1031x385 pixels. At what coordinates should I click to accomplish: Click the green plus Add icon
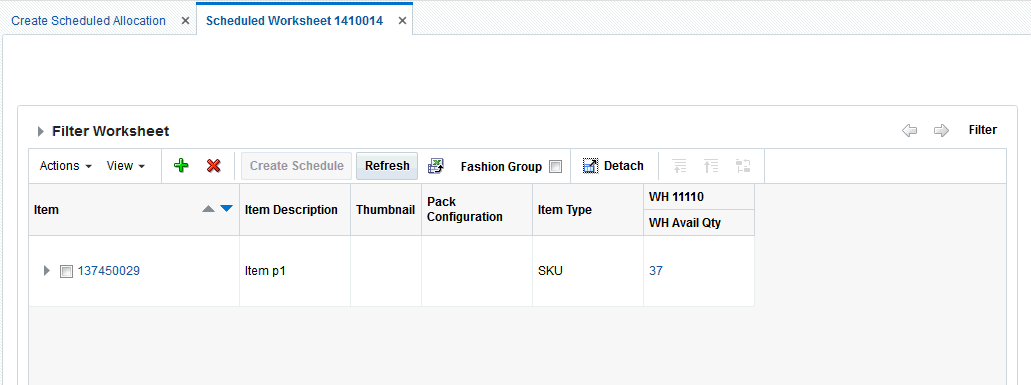[x=181, y=166]
